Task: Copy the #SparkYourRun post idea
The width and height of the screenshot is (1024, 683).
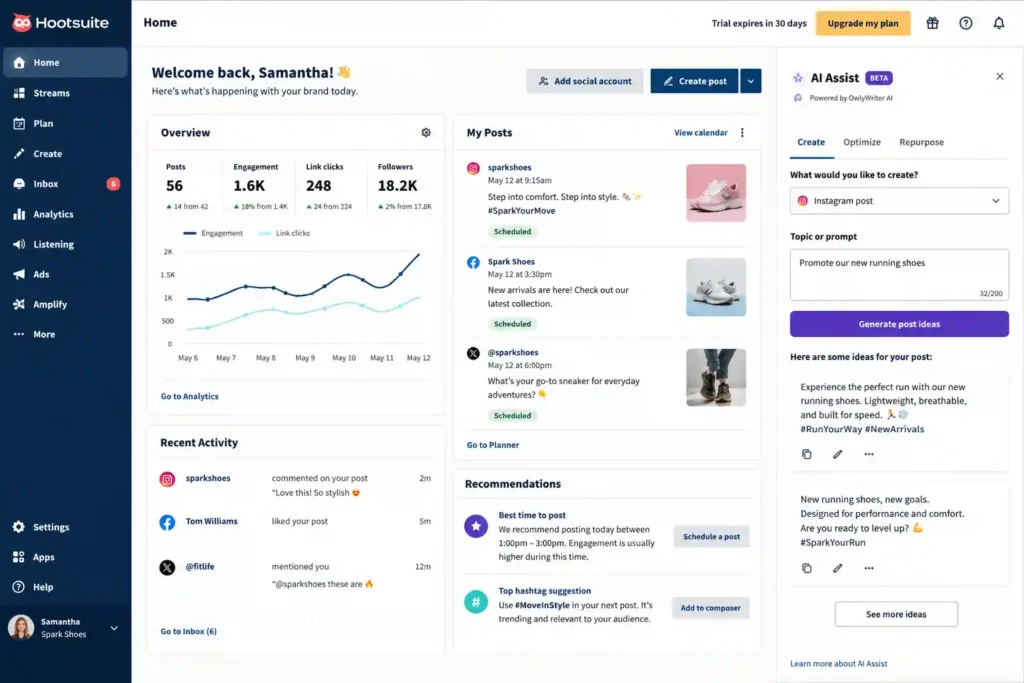Action: [x=807, y=568]
